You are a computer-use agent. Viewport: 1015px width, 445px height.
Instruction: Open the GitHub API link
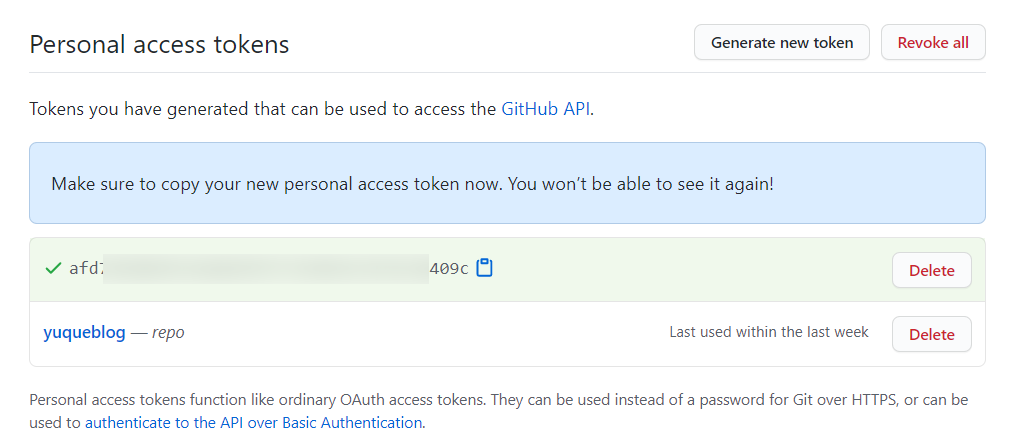coord(545,109)
